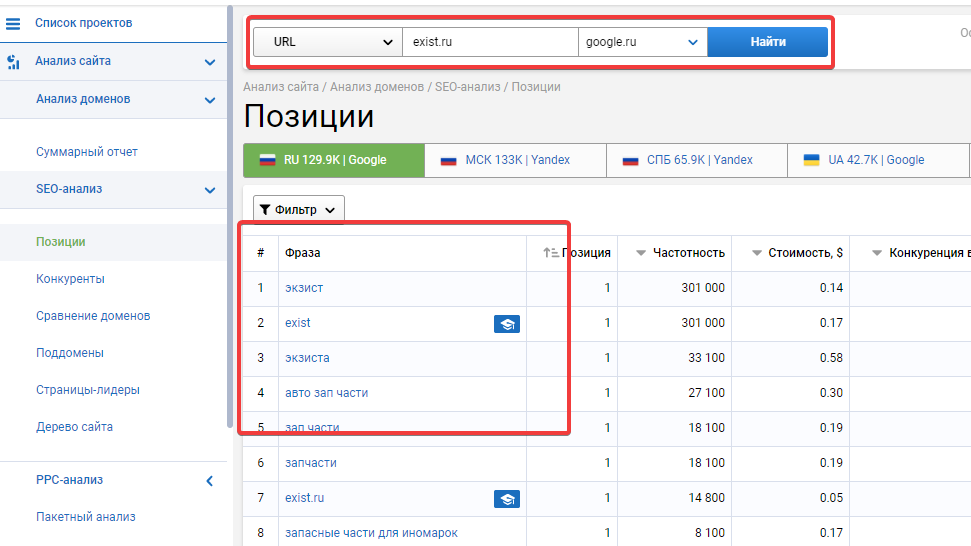
Task: Click the phrase link запчасти
Action: pyautogui.click(x=311, y=463)
